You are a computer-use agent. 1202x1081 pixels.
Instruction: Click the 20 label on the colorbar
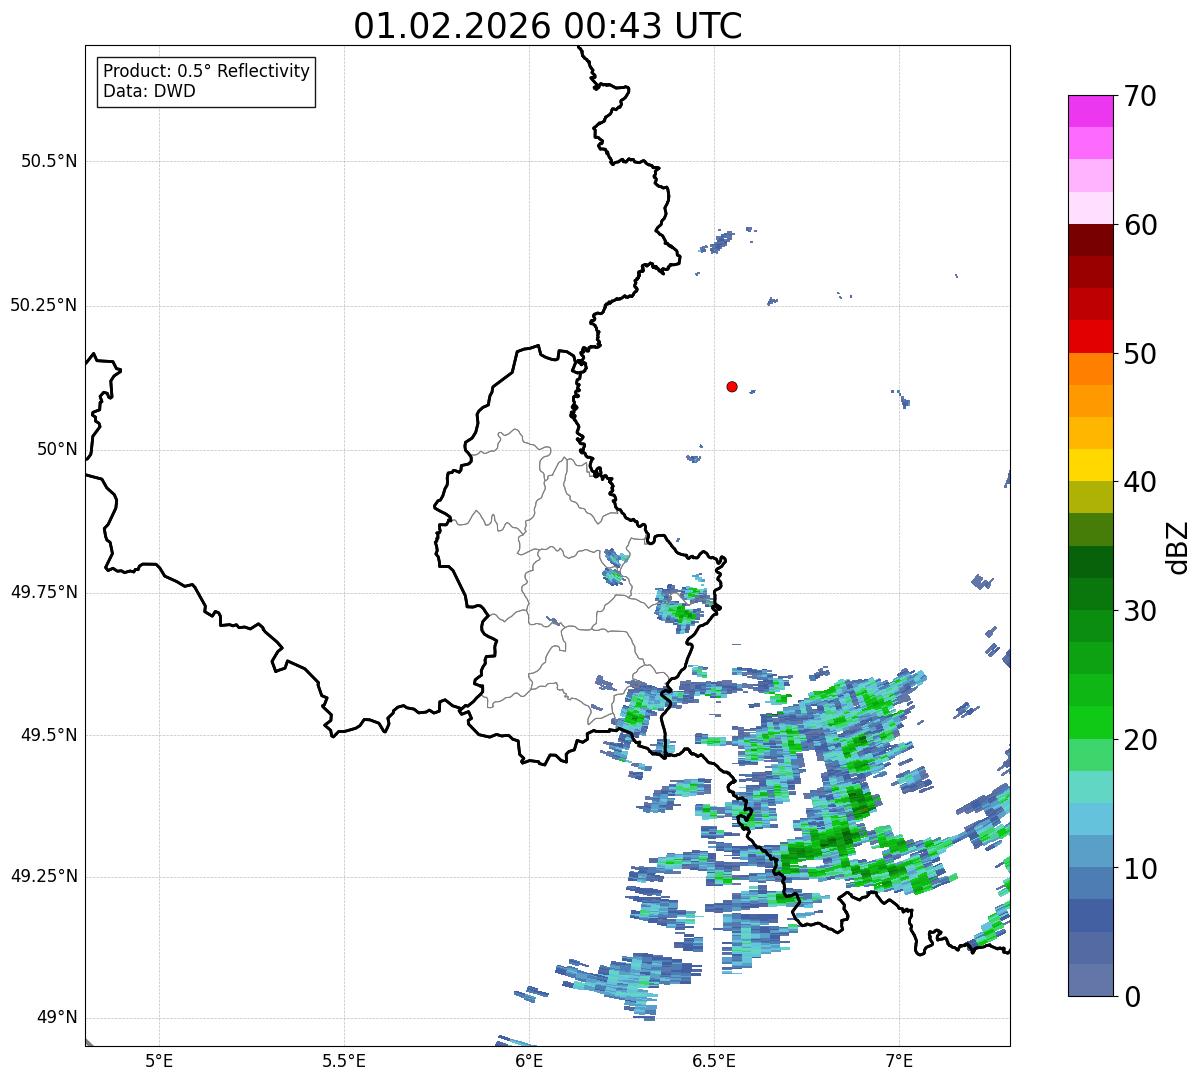pos(1139,740)
